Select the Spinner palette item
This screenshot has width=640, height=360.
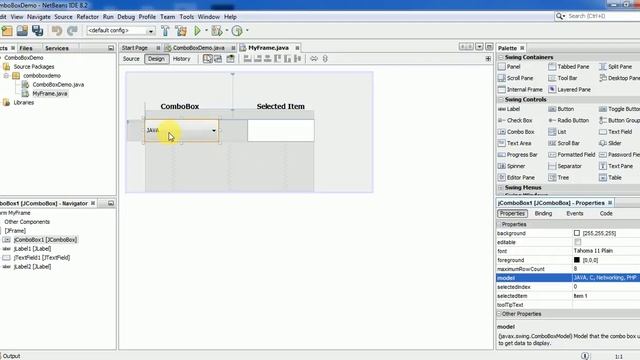click(x=512, y=166)
